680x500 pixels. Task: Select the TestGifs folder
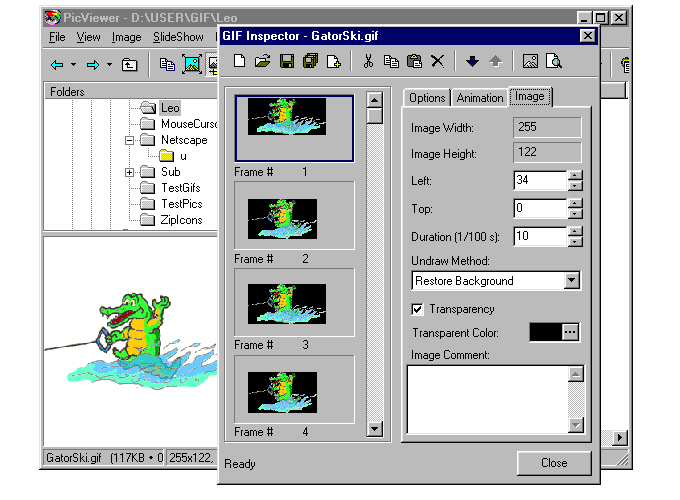[x=171, y=188]
